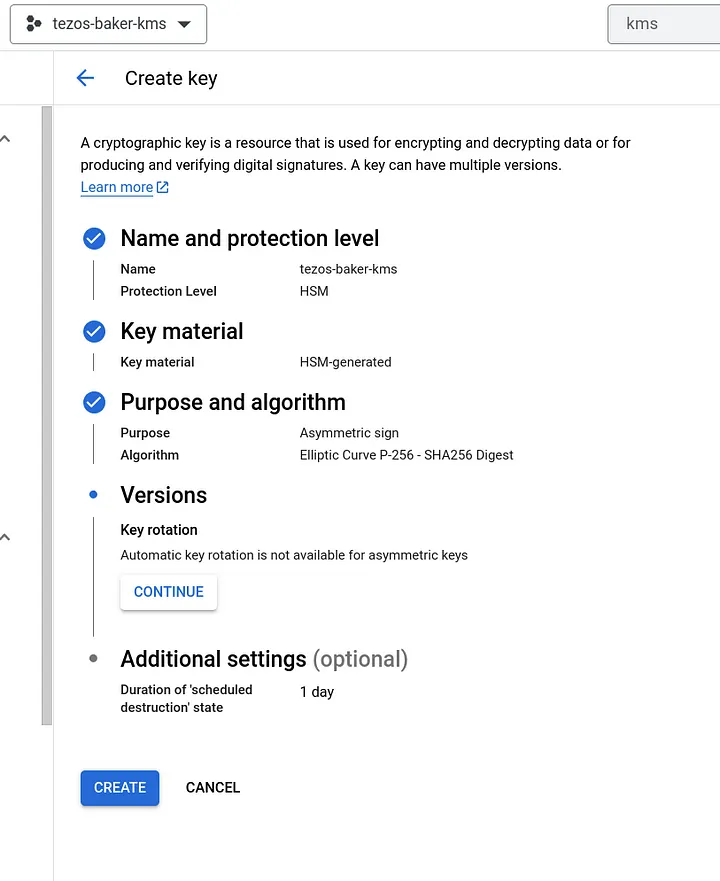Click the checkmark icon beside Key material
Viewport: 720px width, 881px height.
94,331
